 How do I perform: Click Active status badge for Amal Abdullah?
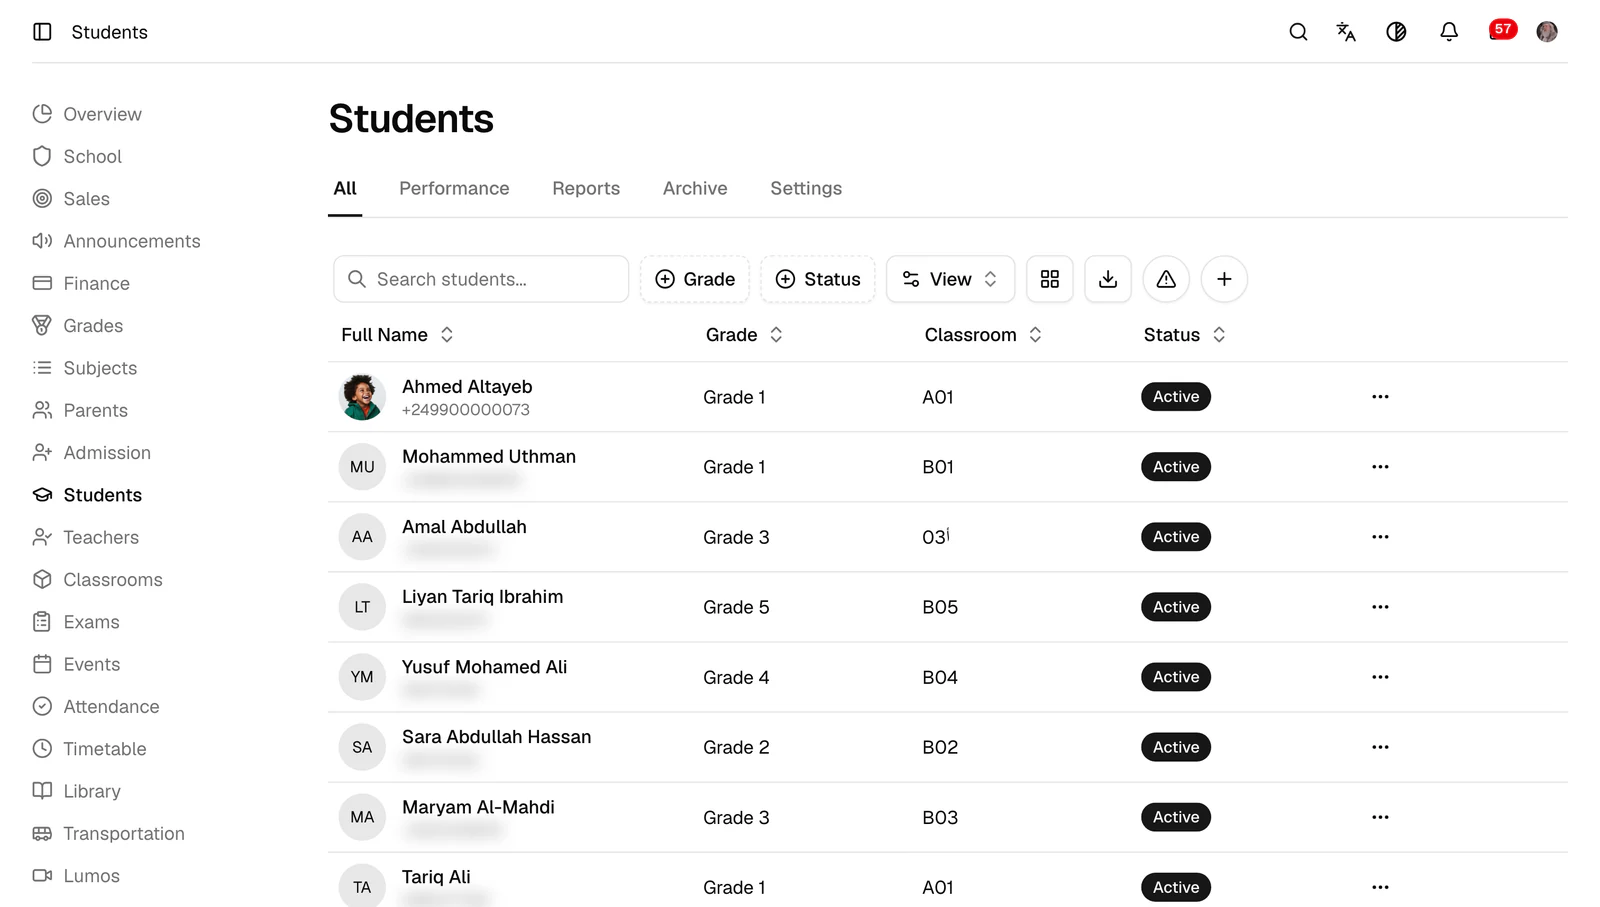pos(1176,537)
